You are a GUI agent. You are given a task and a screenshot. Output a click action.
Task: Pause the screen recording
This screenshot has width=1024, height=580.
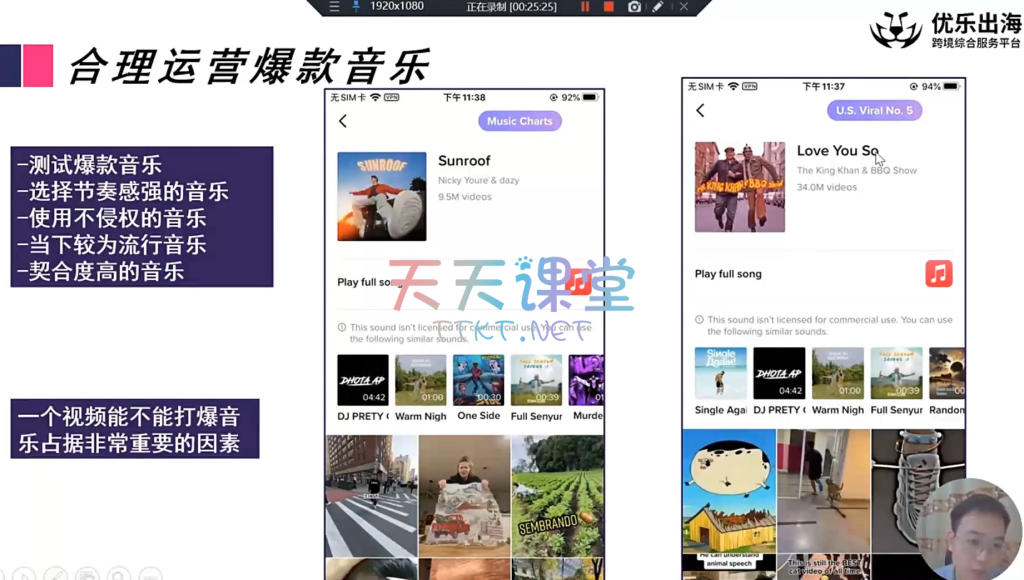pos(585,7)
